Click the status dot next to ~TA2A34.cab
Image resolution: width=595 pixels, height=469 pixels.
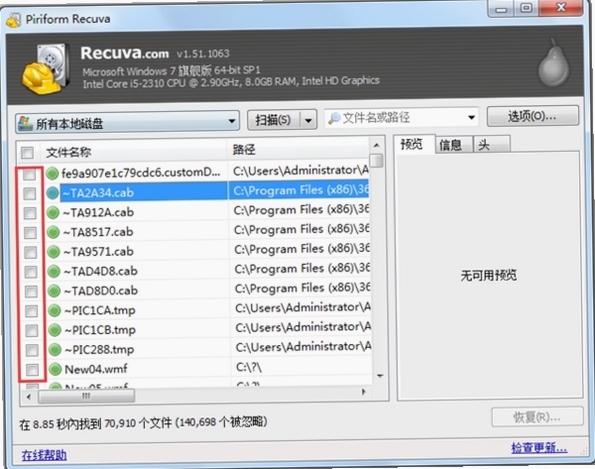tap(52, 193)
